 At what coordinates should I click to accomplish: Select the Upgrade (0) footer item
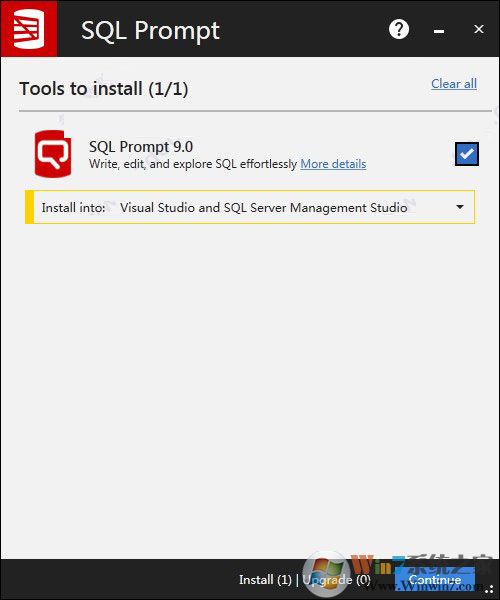pyautogui.click(x=336, y=580)
